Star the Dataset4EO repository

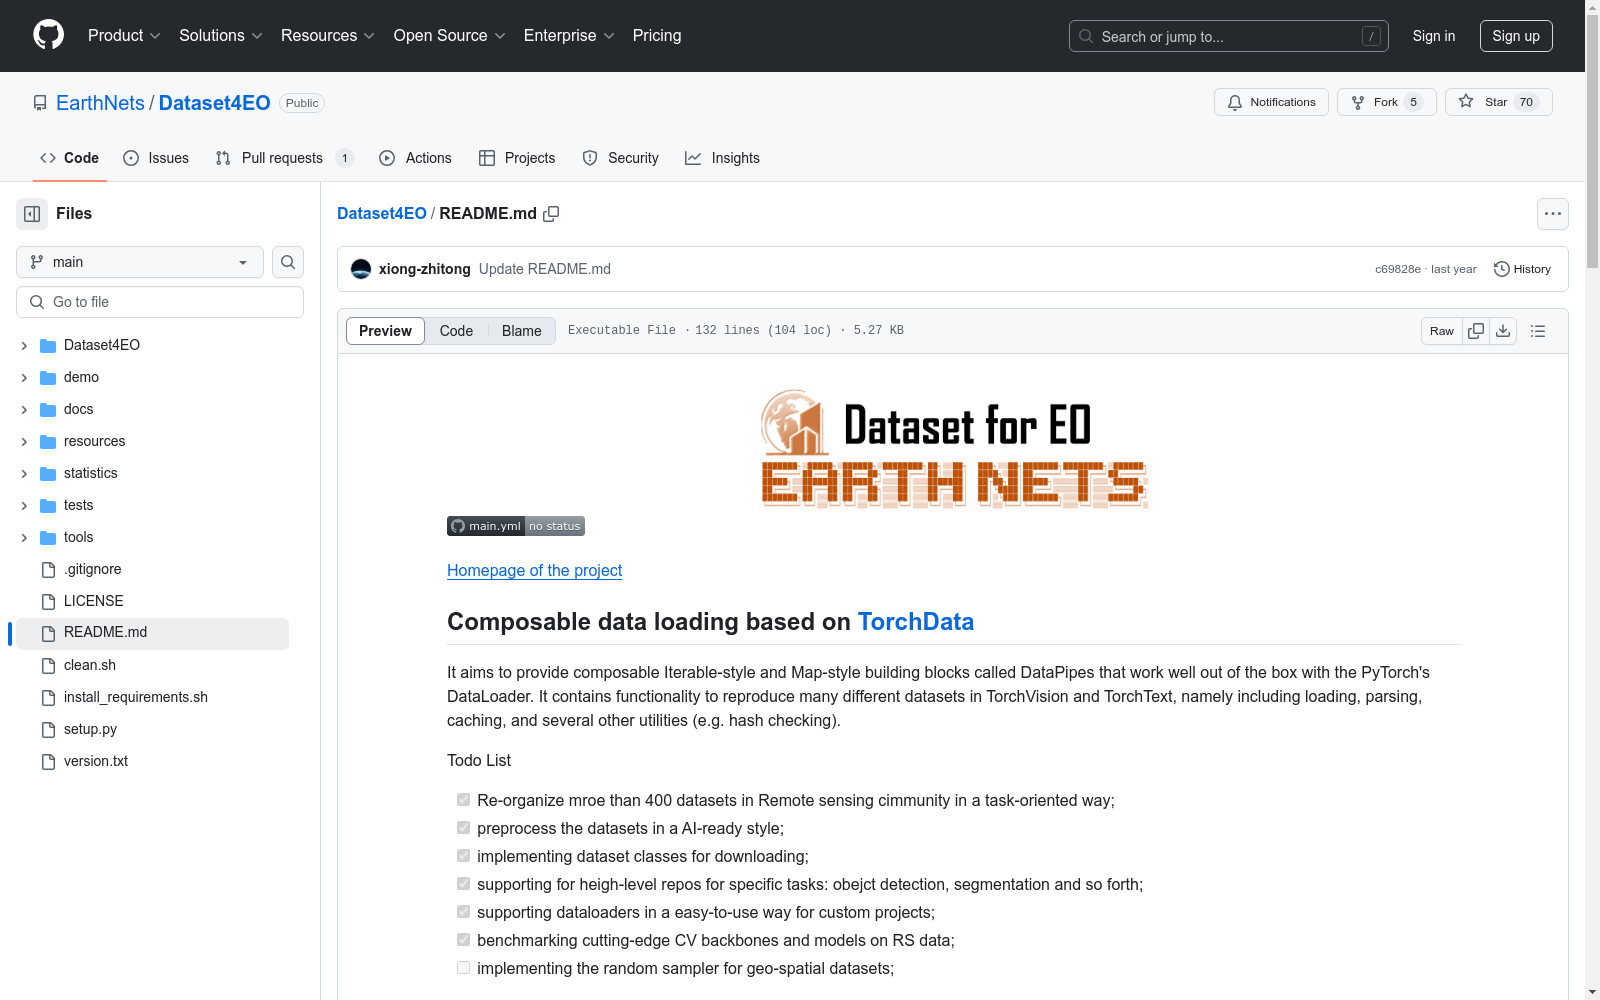click(1497, 102)
